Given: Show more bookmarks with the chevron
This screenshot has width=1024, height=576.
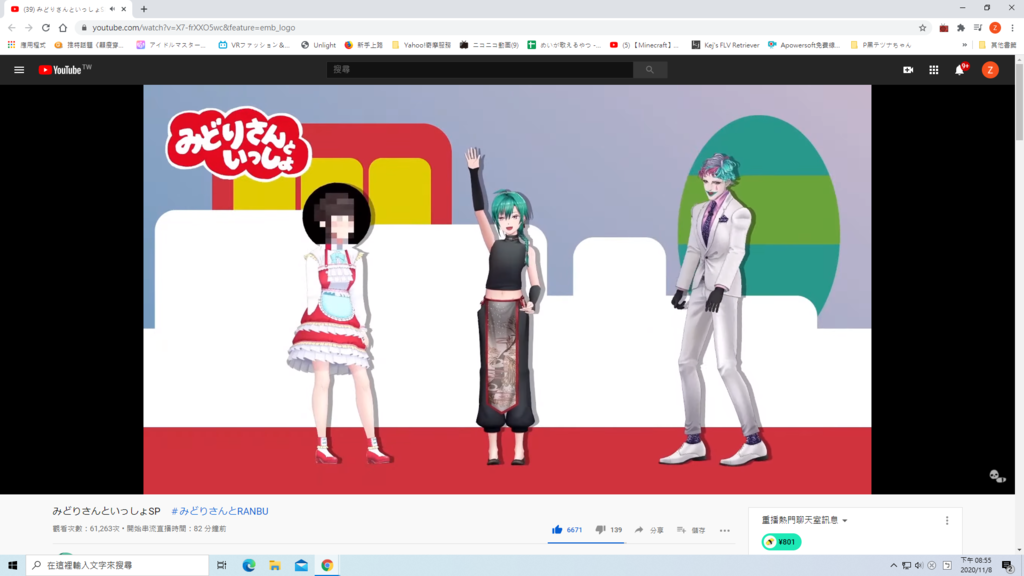Looking at the screenshot, I should pyautogui.click(x=965, y=45).
